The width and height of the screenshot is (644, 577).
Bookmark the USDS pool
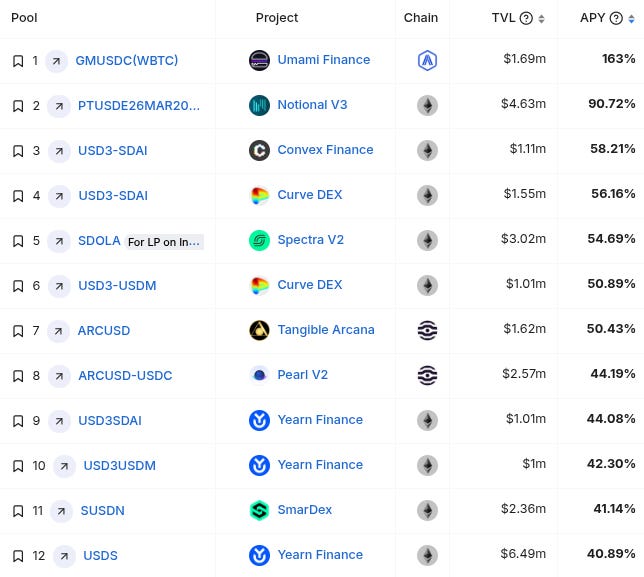click(18, 556)
